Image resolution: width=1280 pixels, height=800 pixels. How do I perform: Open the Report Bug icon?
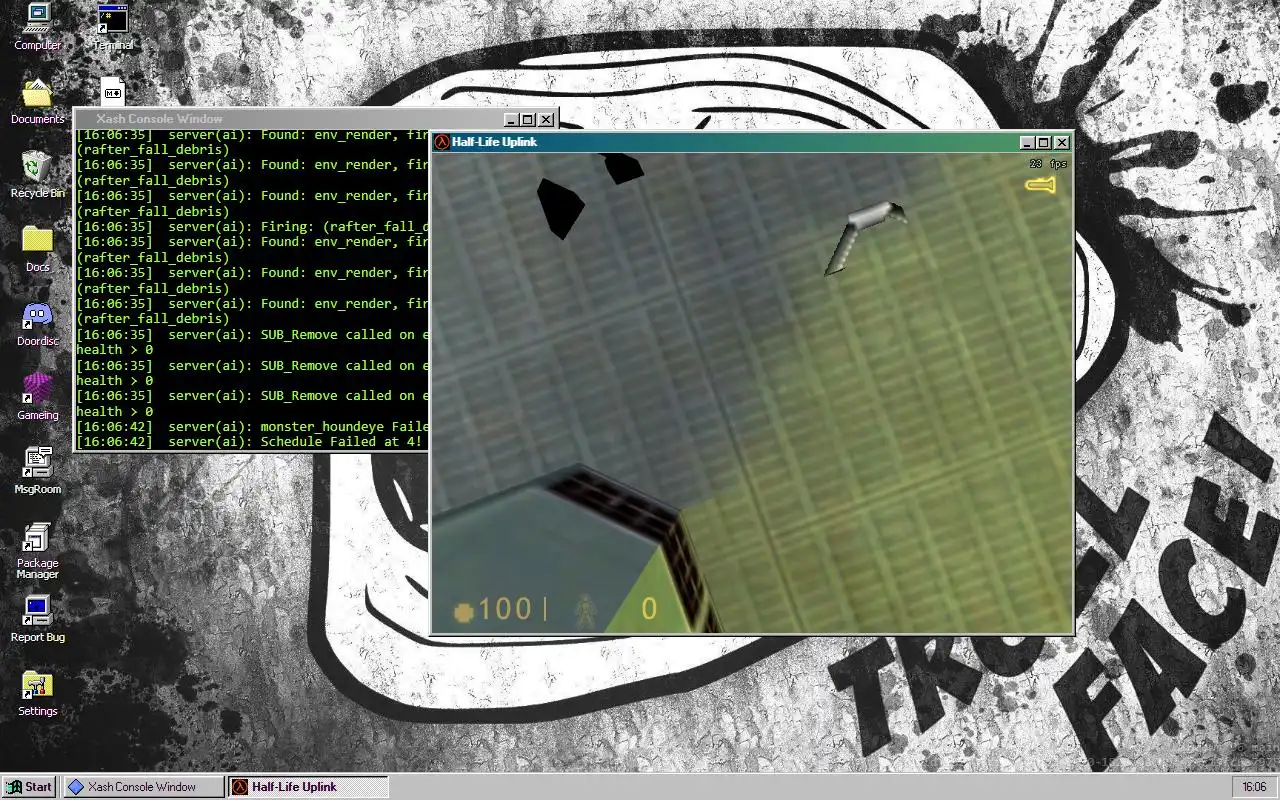coord(37,619)
